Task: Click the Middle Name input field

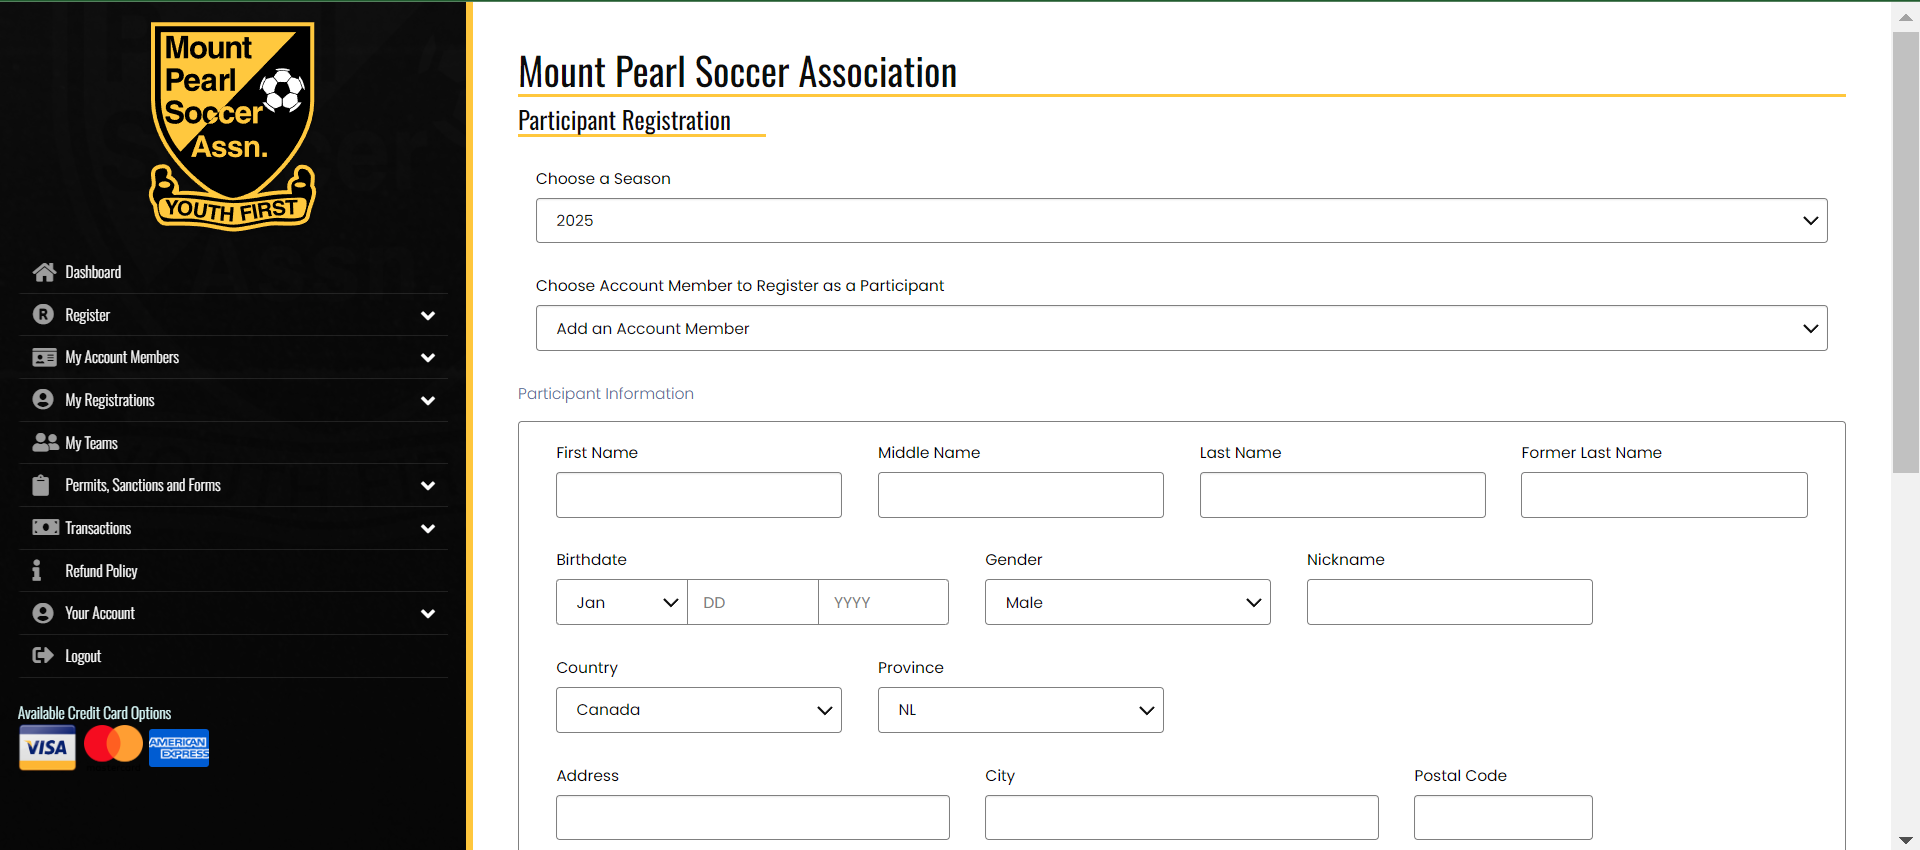Action: 1020,495
